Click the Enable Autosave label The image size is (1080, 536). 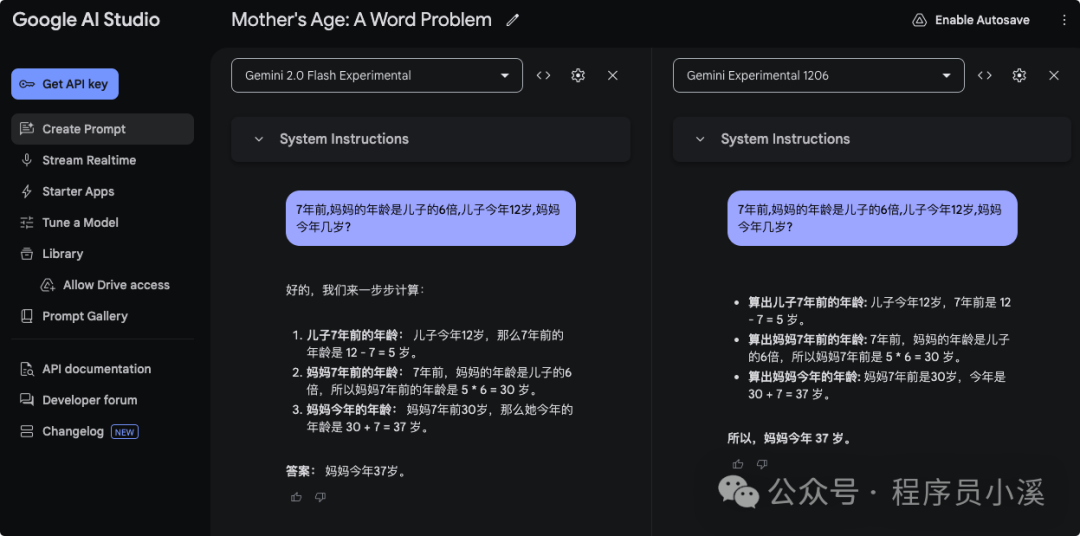tap(982, 20)
